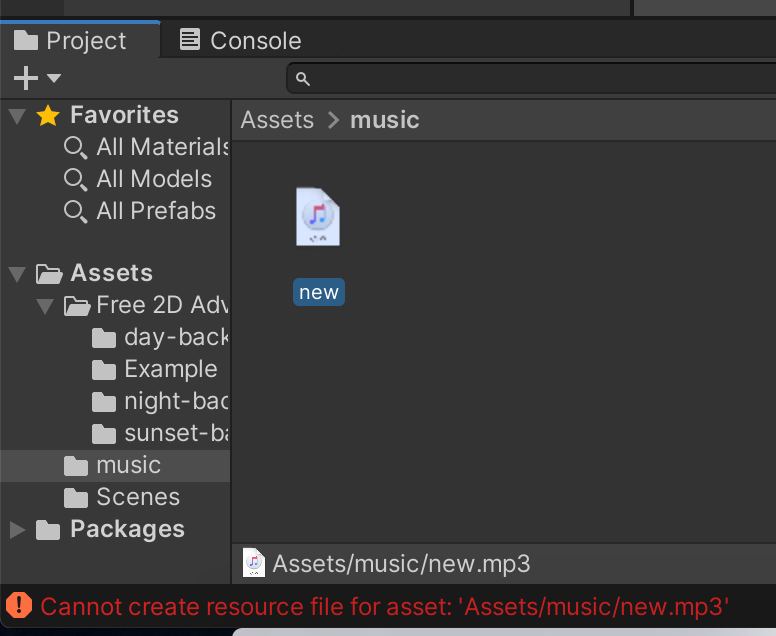Click the search magnifier icon in search bar

(x=303, y=79)
